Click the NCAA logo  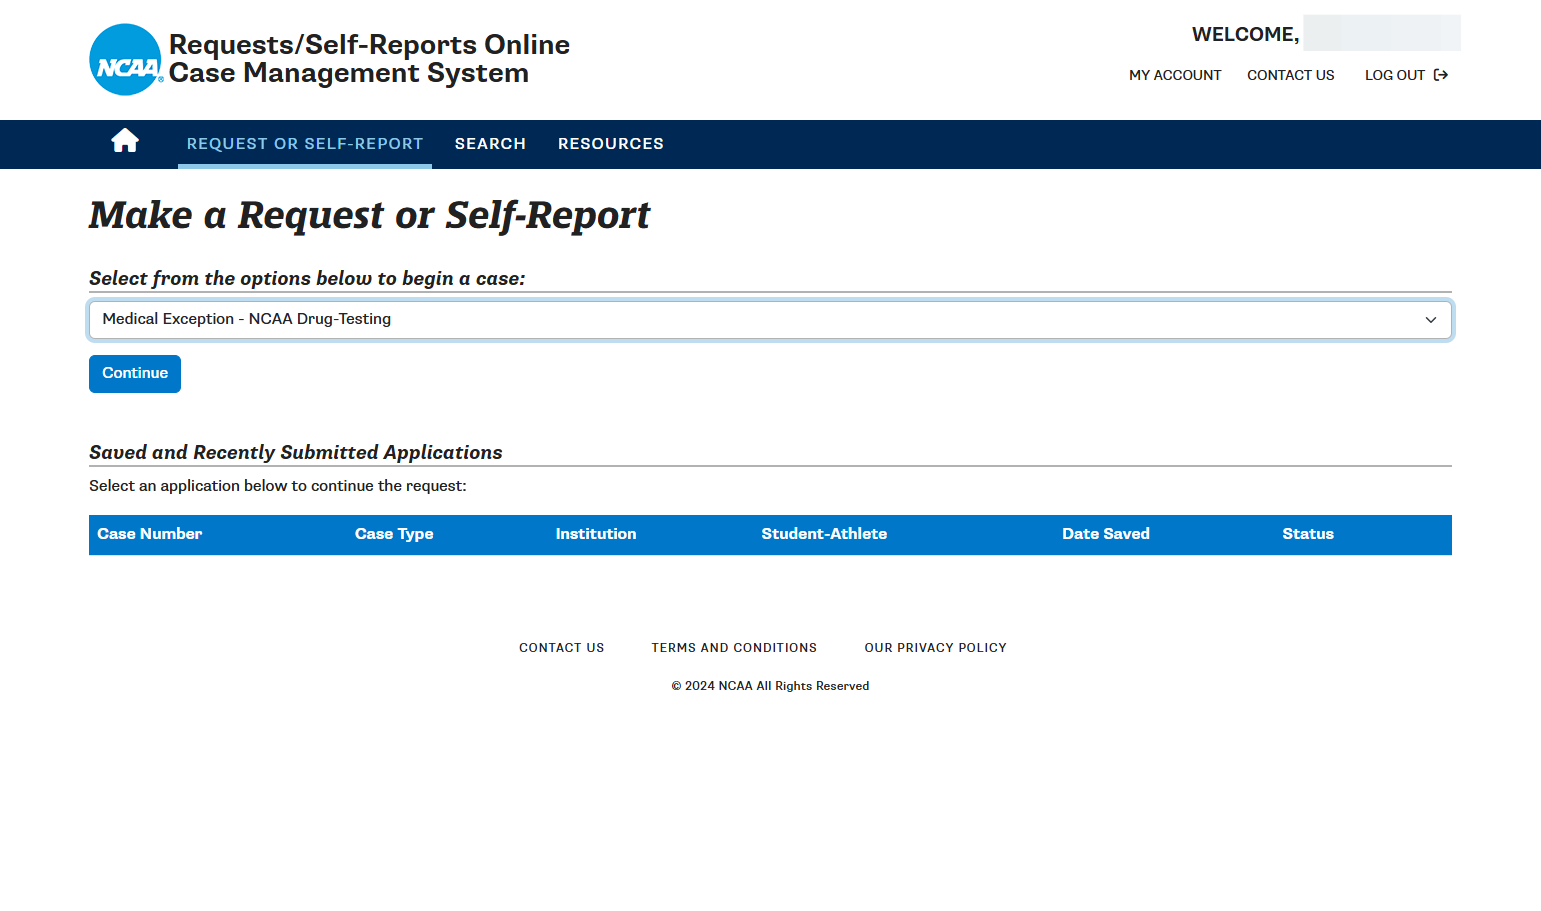tap(126, 60)
